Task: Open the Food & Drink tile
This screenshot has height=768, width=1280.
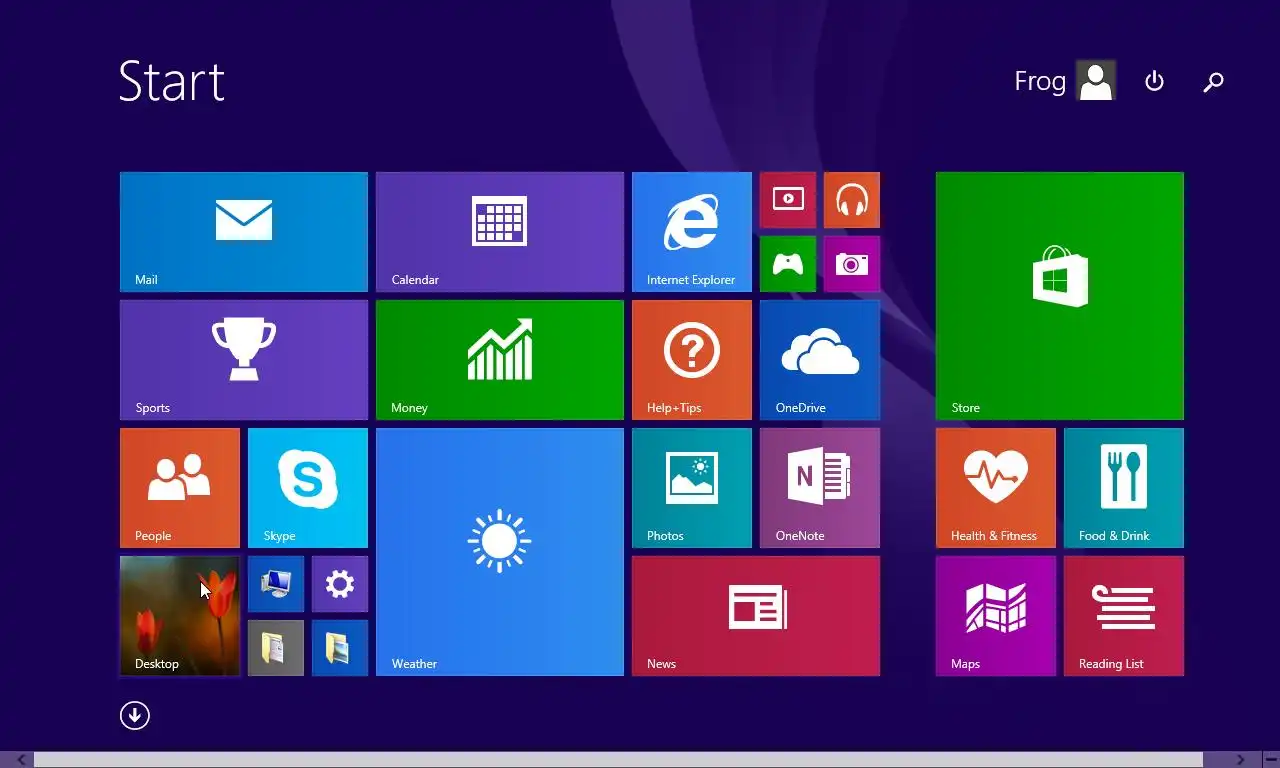Action: [x=1124, y=488]
